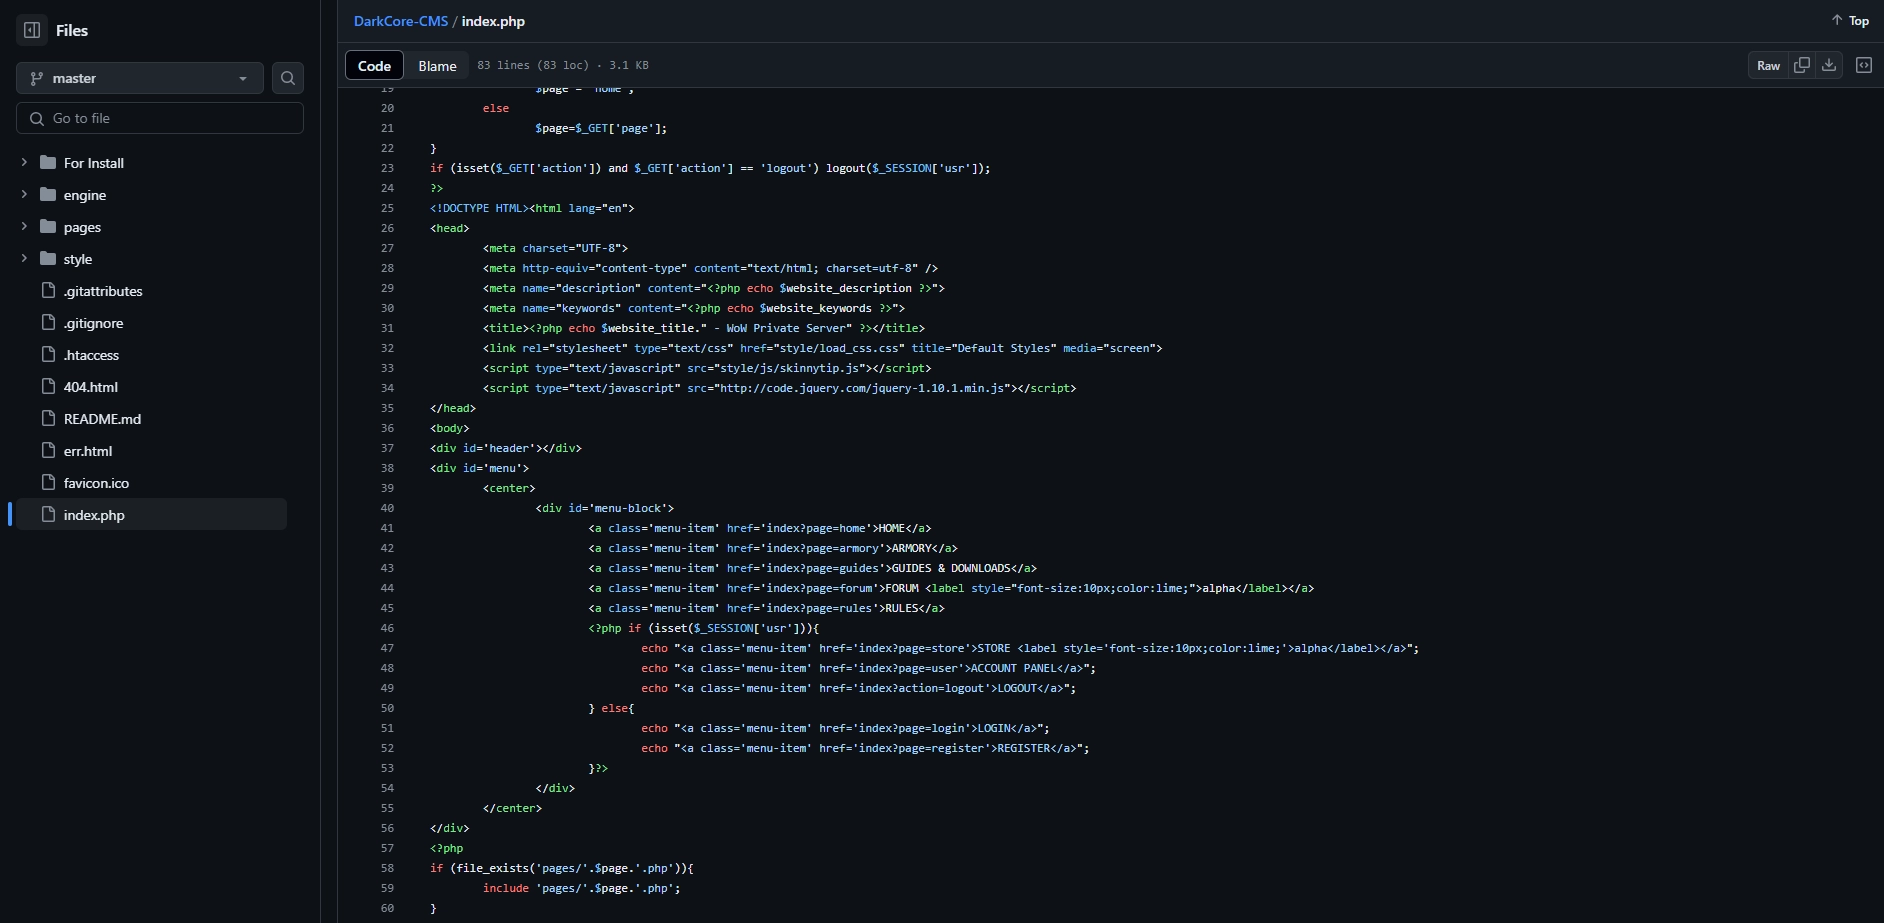Open the symbols panel icon
The height and width of the screenshot is (923, 1884).
click(1864, 65)
